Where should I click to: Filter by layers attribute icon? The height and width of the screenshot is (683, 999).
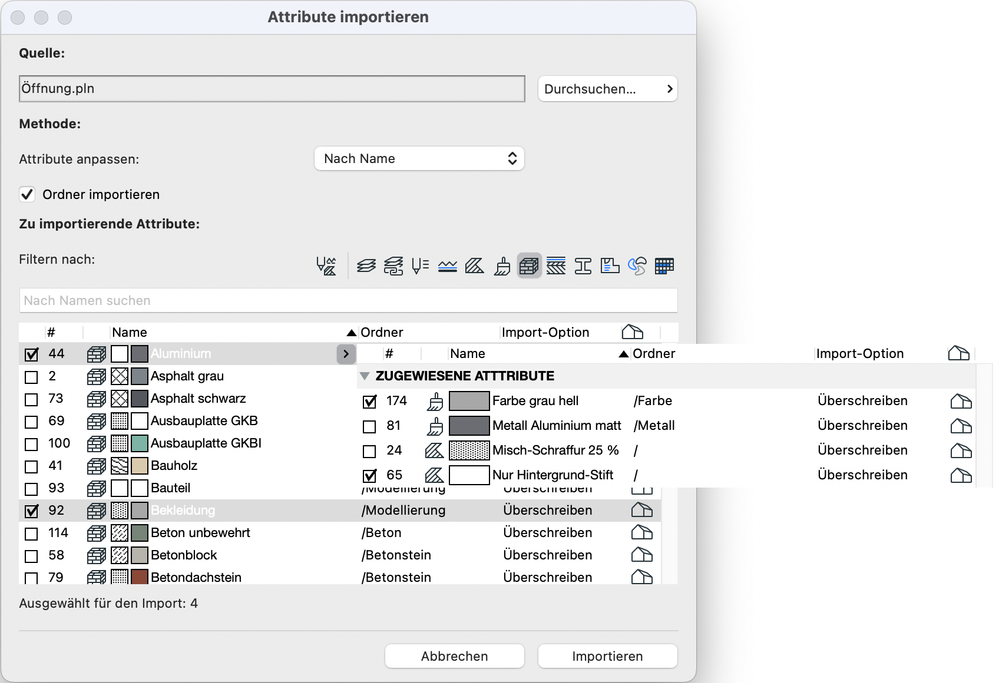367,266
